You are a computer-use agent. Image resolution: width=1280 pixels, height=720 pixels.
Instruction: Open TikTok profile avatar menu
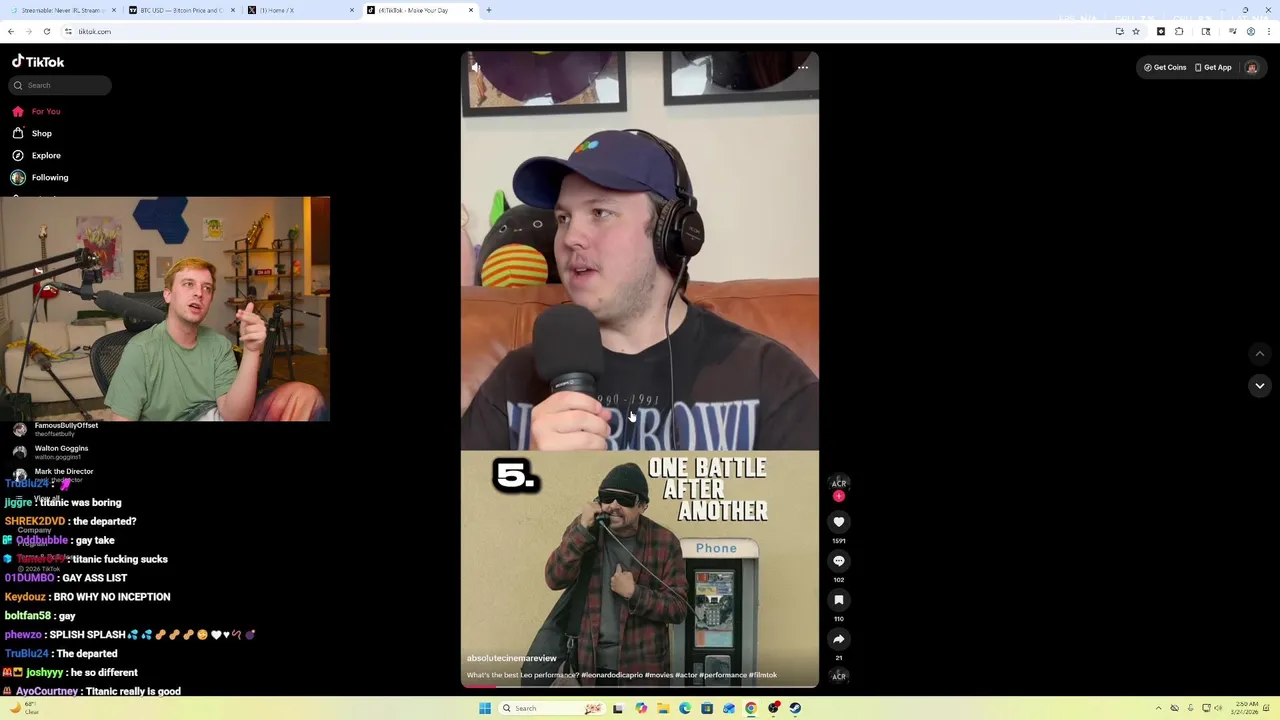[x=1251, y=67]
